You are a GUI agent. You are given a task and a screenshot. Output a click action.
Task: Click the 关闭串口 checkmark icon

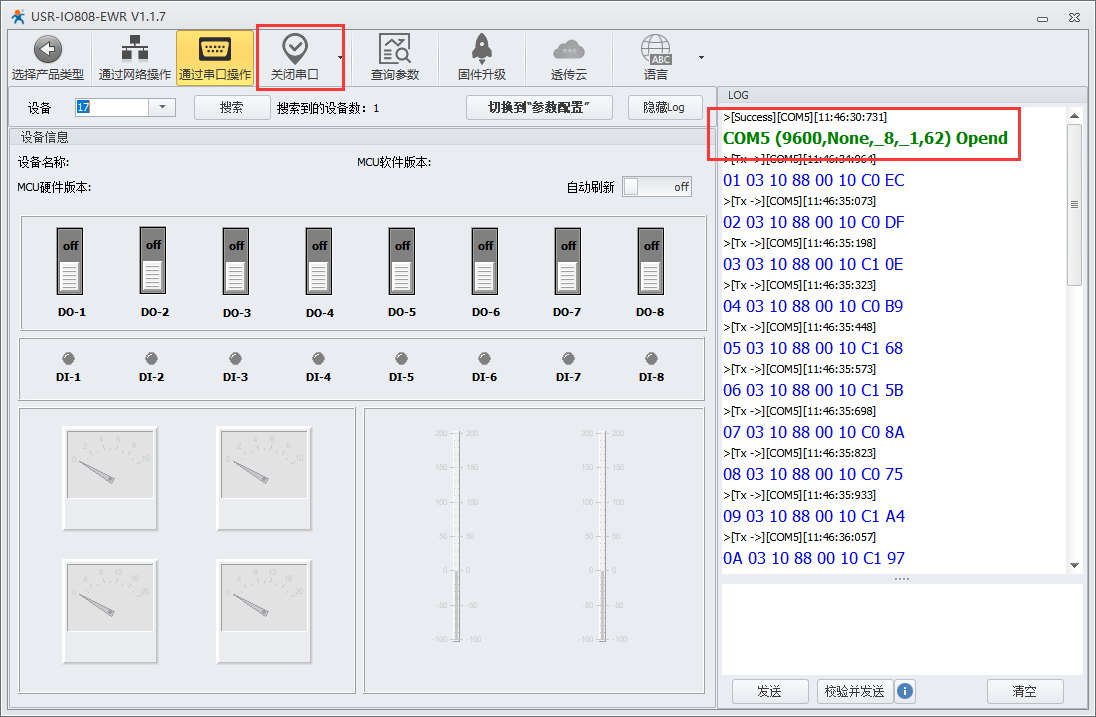[x=295, y=48]
